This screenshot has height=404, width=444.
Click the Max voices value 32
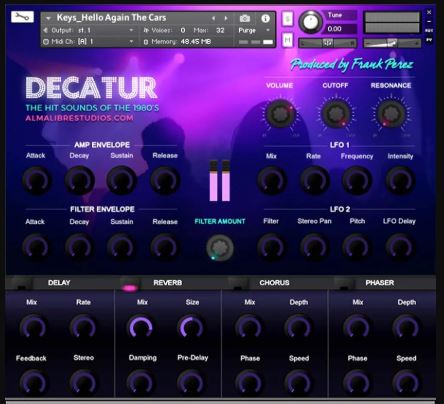coord(220,30)
